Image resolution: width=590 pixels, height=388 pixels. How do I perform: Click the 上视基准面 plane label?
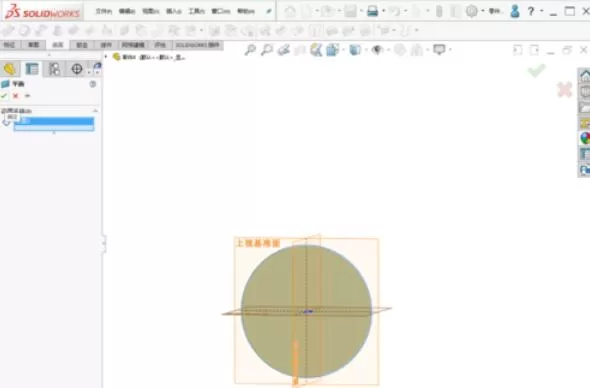[258, 243]
